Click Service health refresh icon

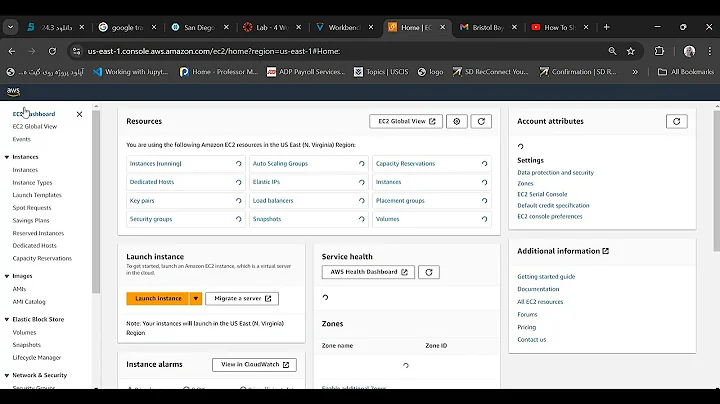429,272
